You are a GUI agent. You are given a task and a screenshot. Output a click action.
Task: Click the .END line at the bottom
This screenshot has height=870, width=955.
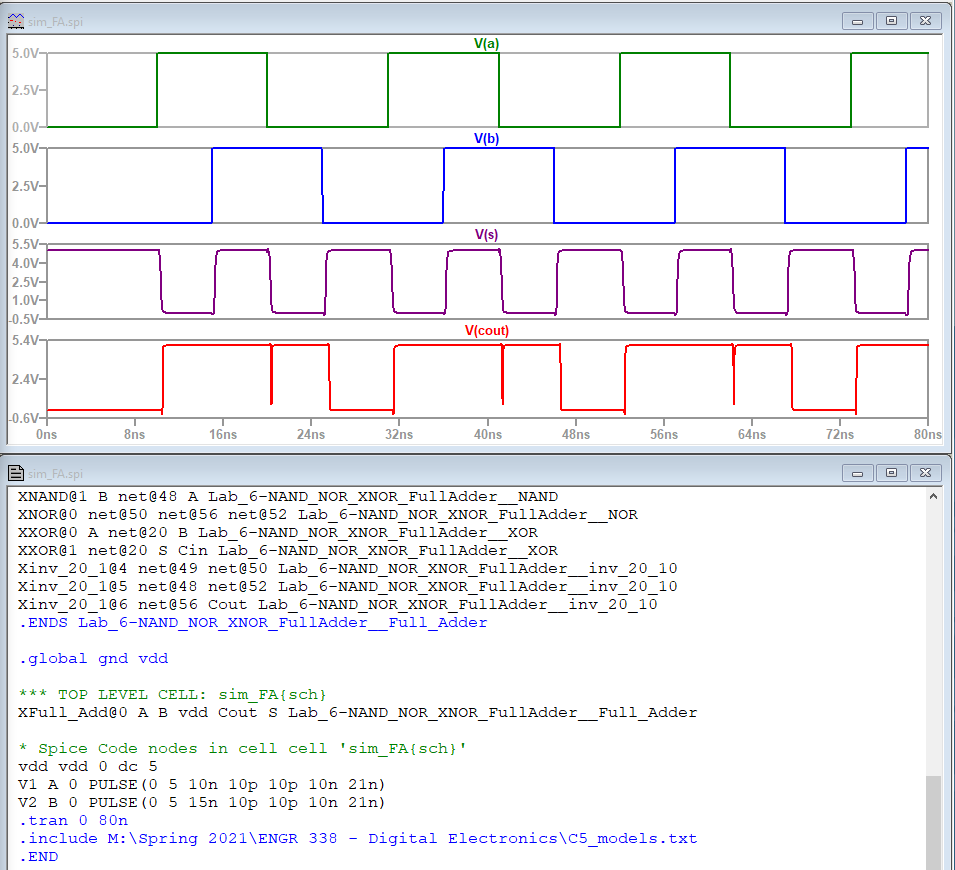click(38, 857)
